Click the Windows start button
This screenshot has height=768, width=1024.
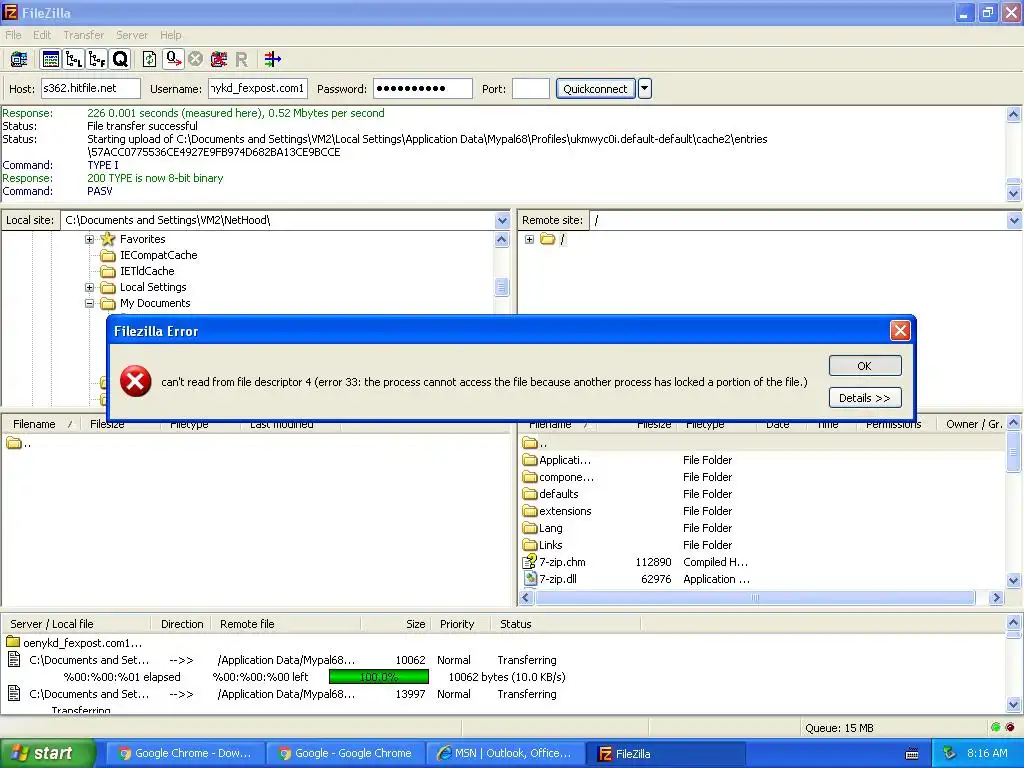pos(47,753)
